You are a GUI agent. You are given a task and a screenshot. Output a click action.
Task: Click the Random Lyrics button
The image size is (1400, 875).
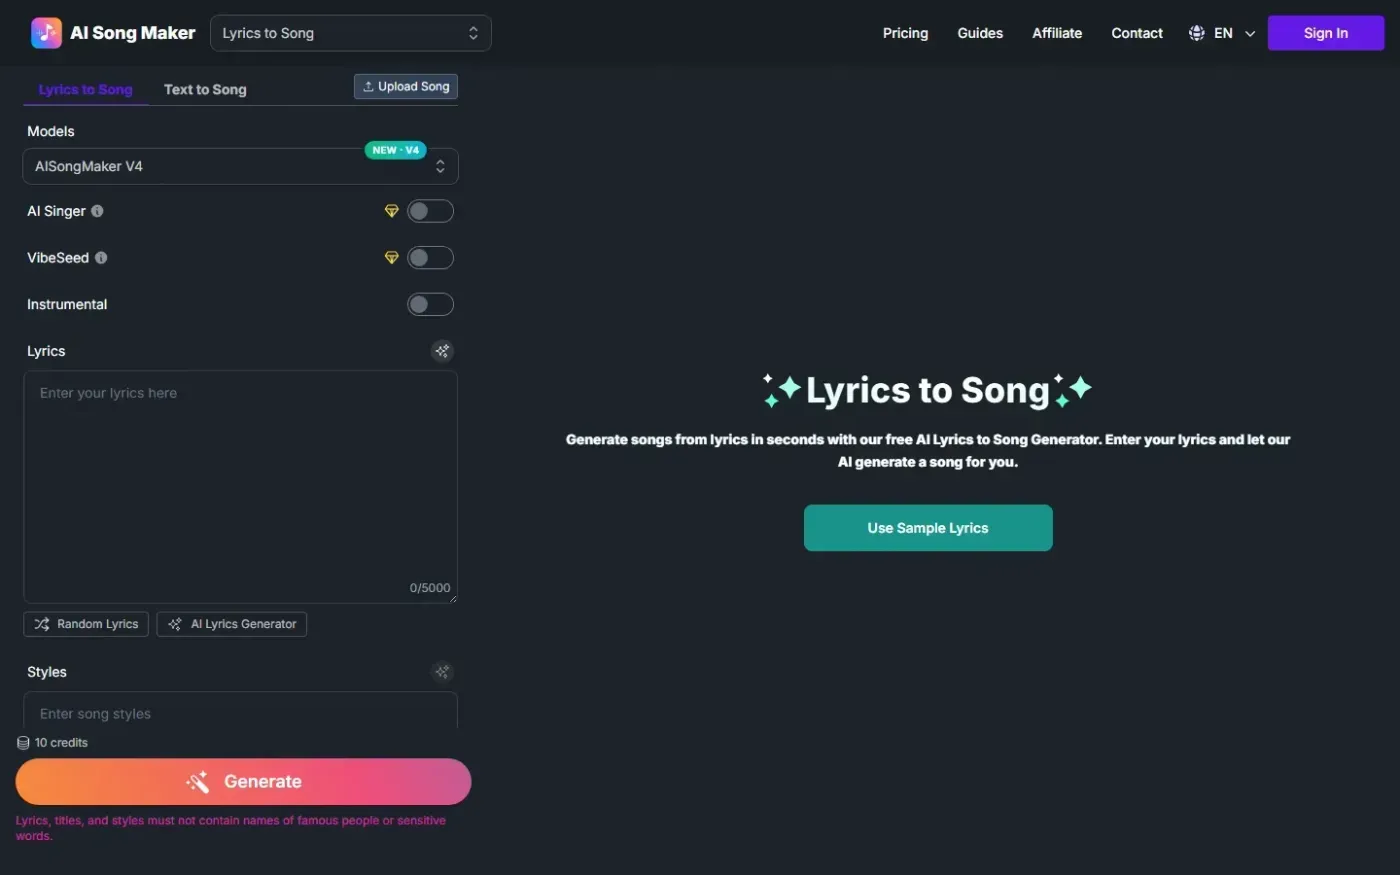[x=86, y=624]
